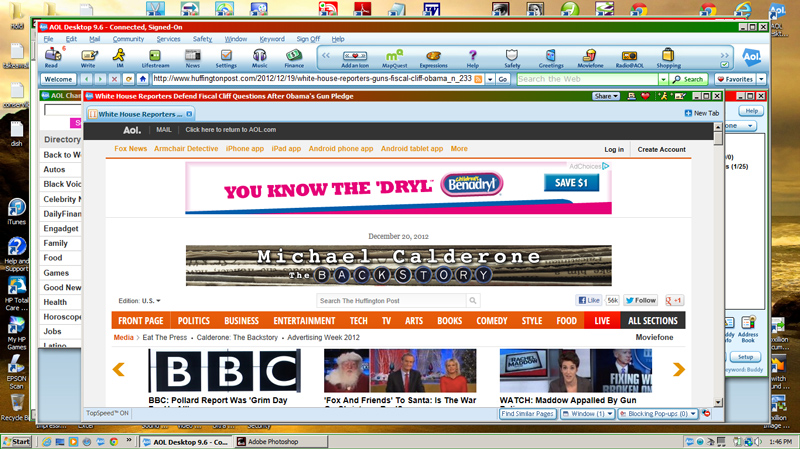The width and height of the screenshot is (800, 449).
Task: Click the Find Similar Pages button
Action: tap(528, 414)
